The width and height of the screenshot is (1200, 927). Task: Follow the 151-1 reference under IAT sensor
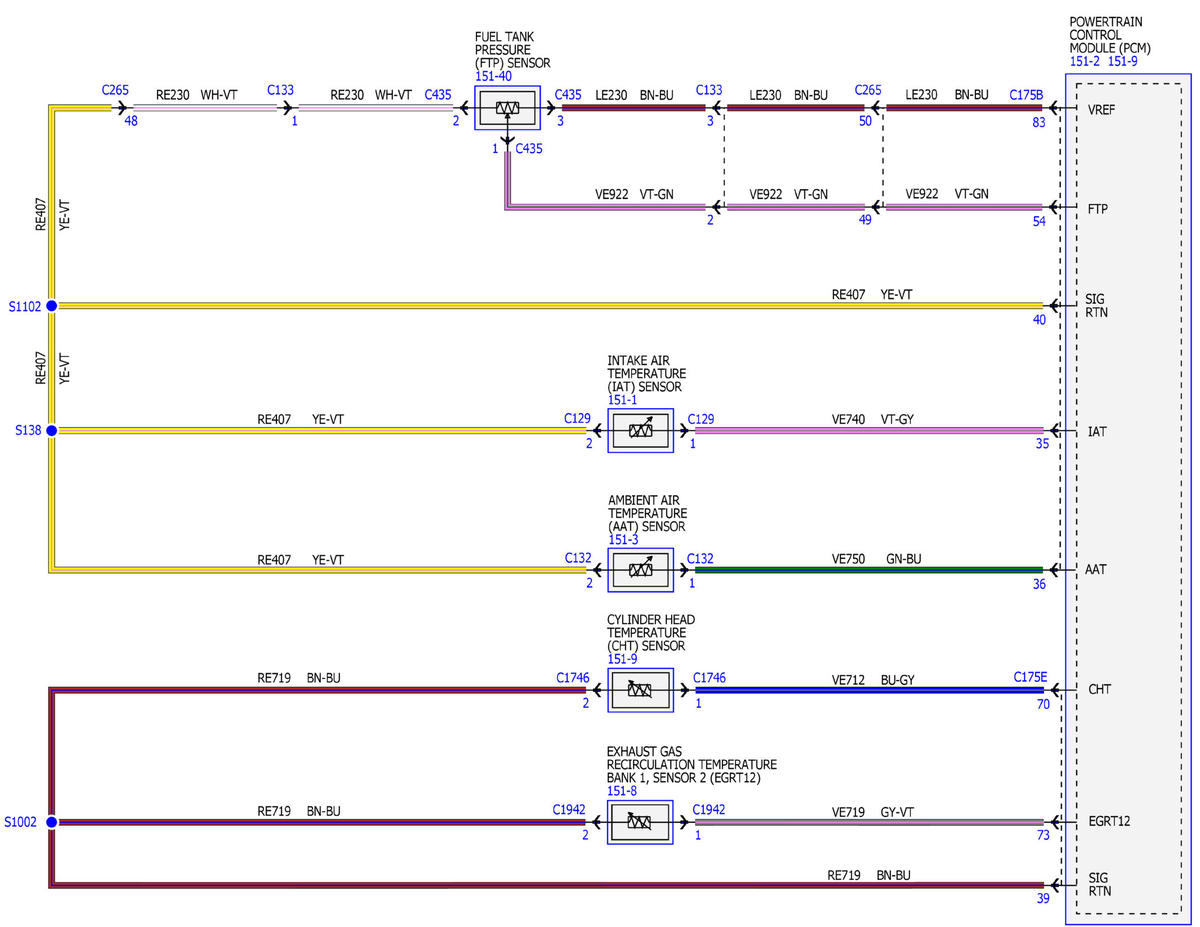tap(623, 400)
